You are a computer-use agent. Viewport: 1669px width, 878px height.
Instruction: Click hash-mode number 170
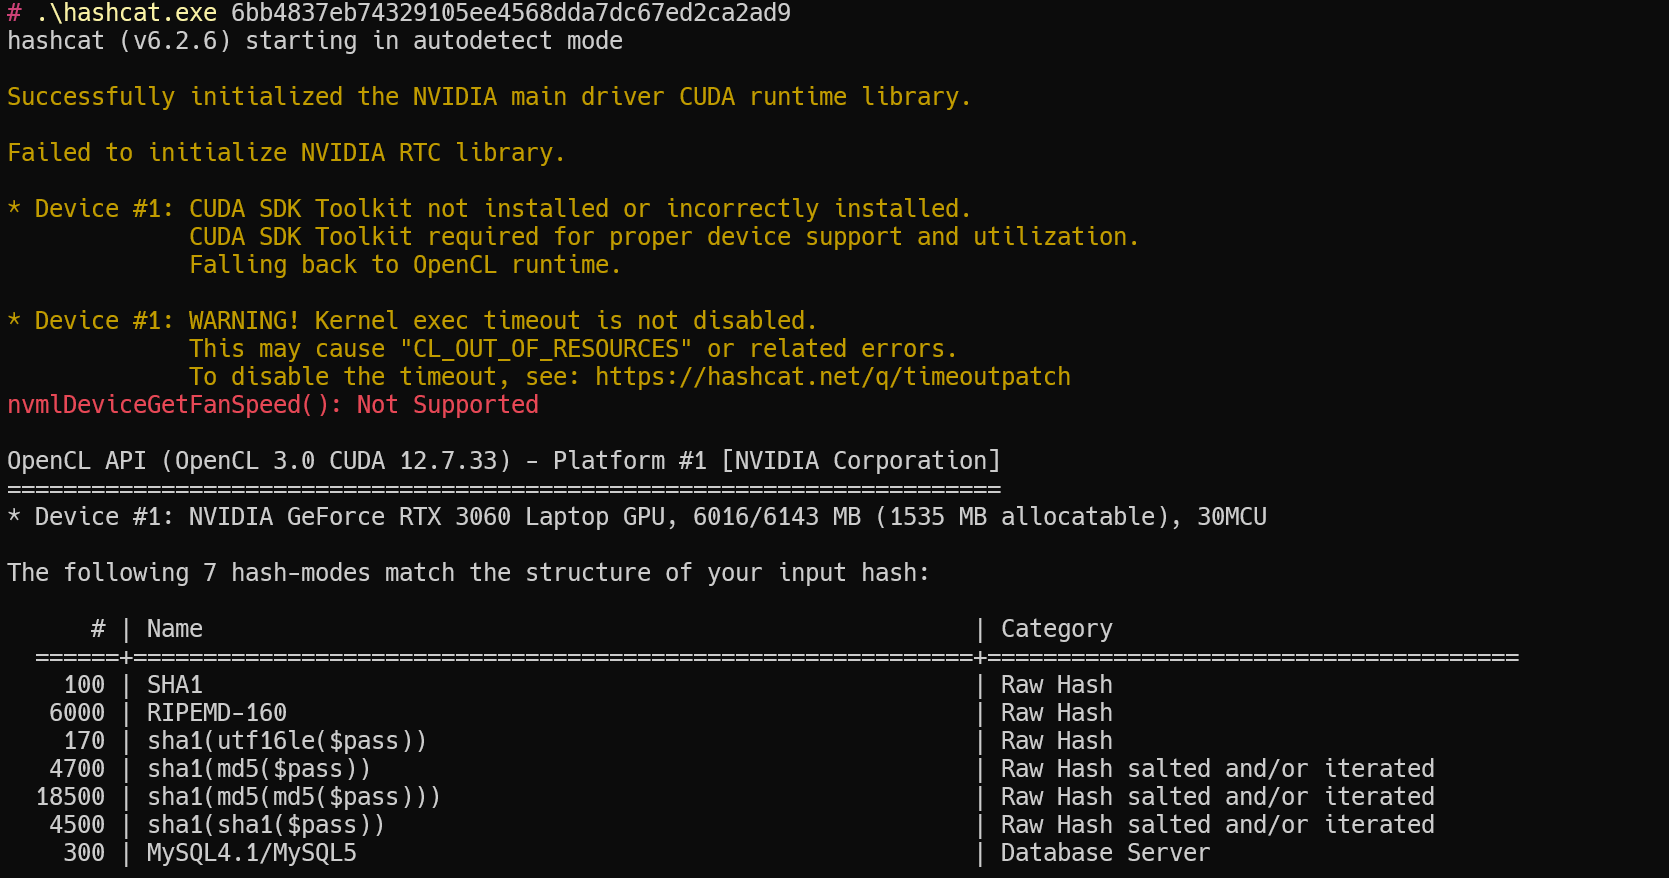point(84,741)
